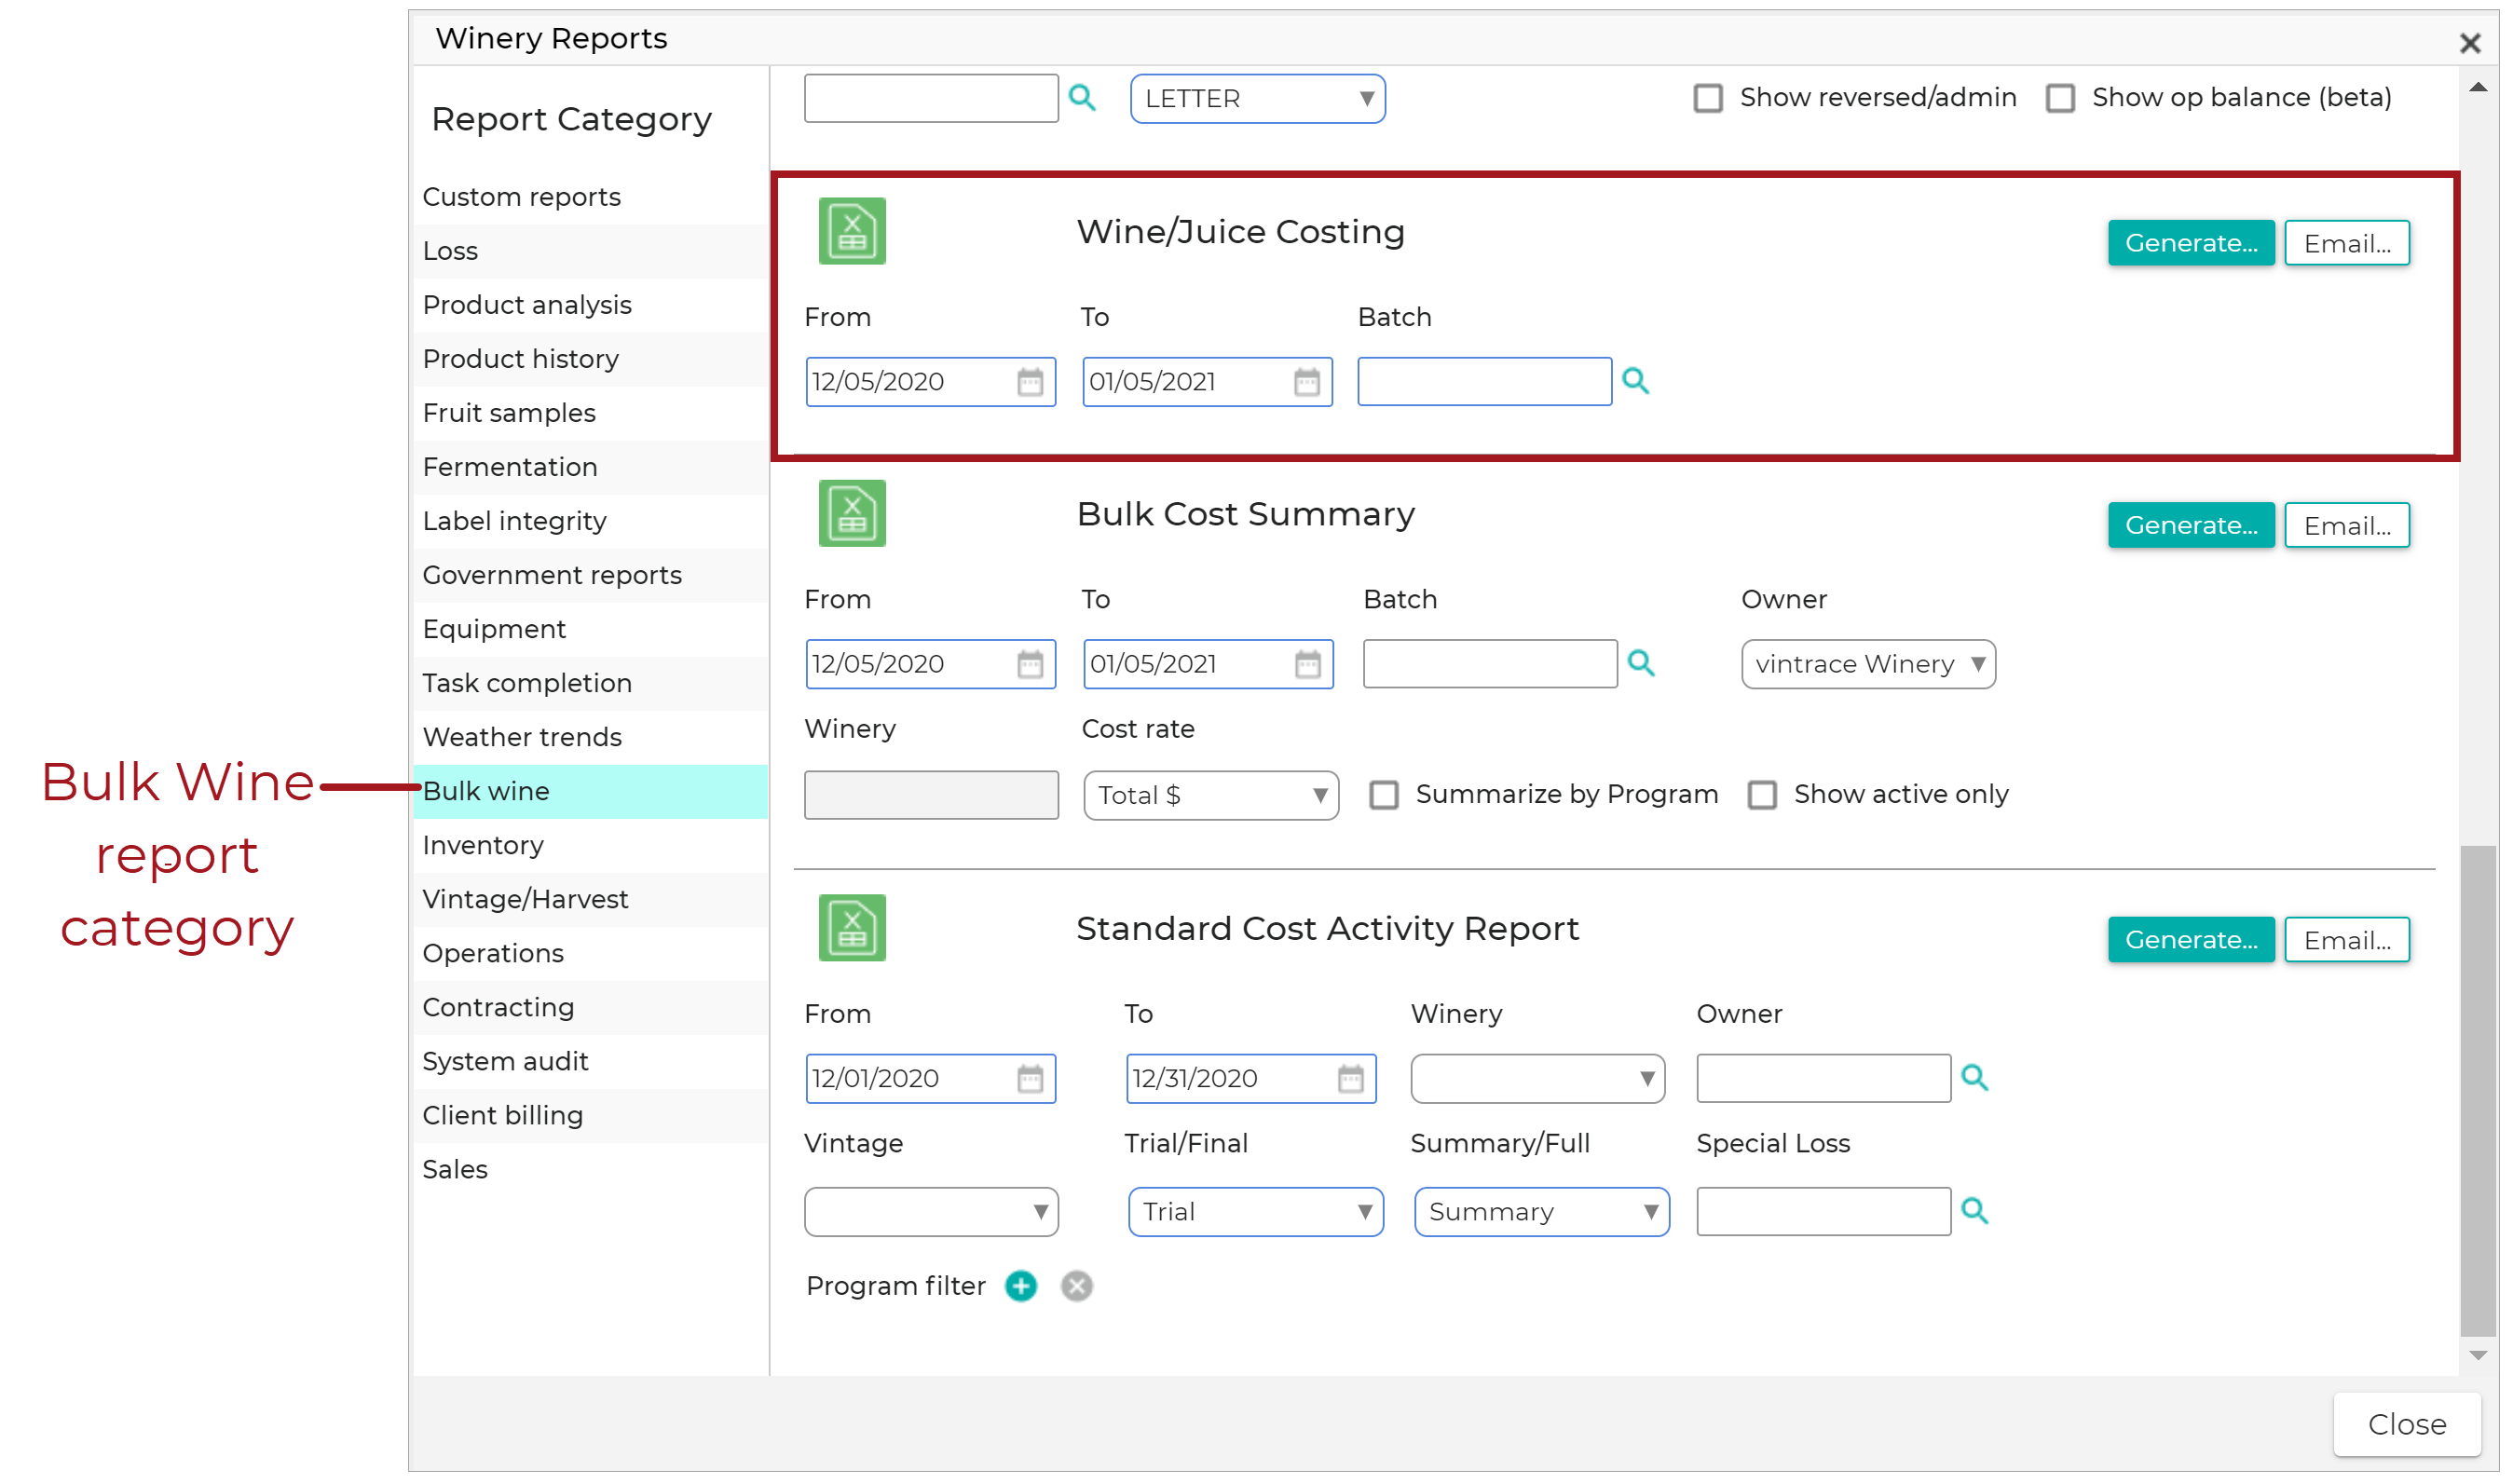
Task: Open the calendar for Bulk Cost Summary To date
Action: [x=1307, y=663]
